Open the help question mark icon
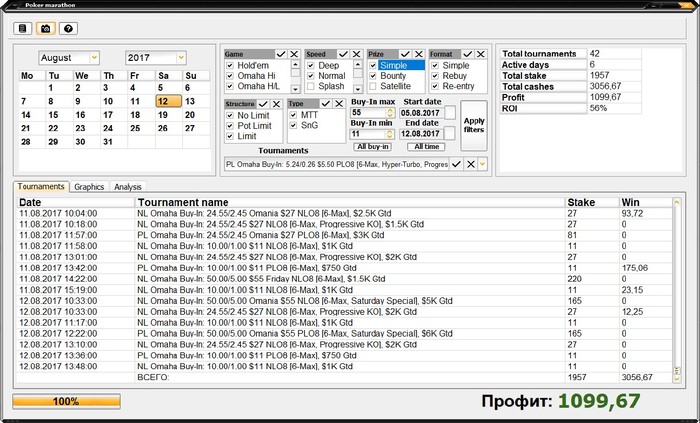This screenshot has width=700, height=423. click(68, 29)
